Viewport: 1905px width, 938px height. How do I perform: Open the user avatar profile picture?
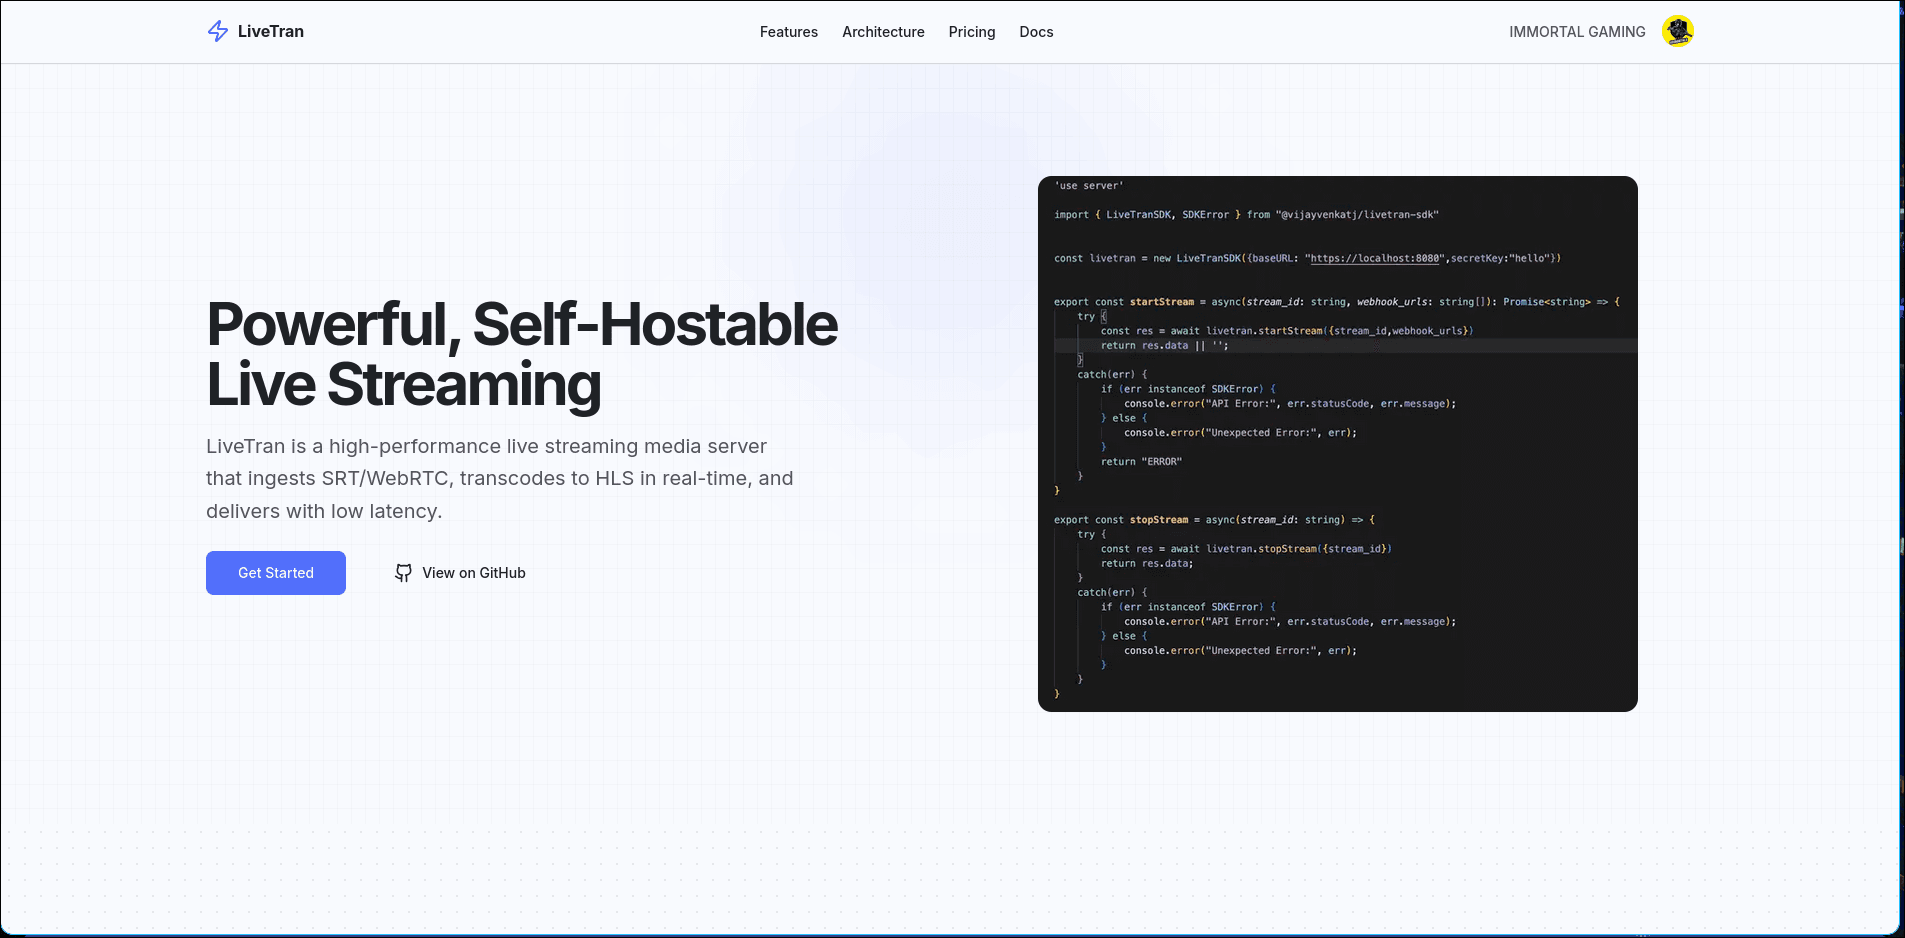click(x=1677, y=32)
